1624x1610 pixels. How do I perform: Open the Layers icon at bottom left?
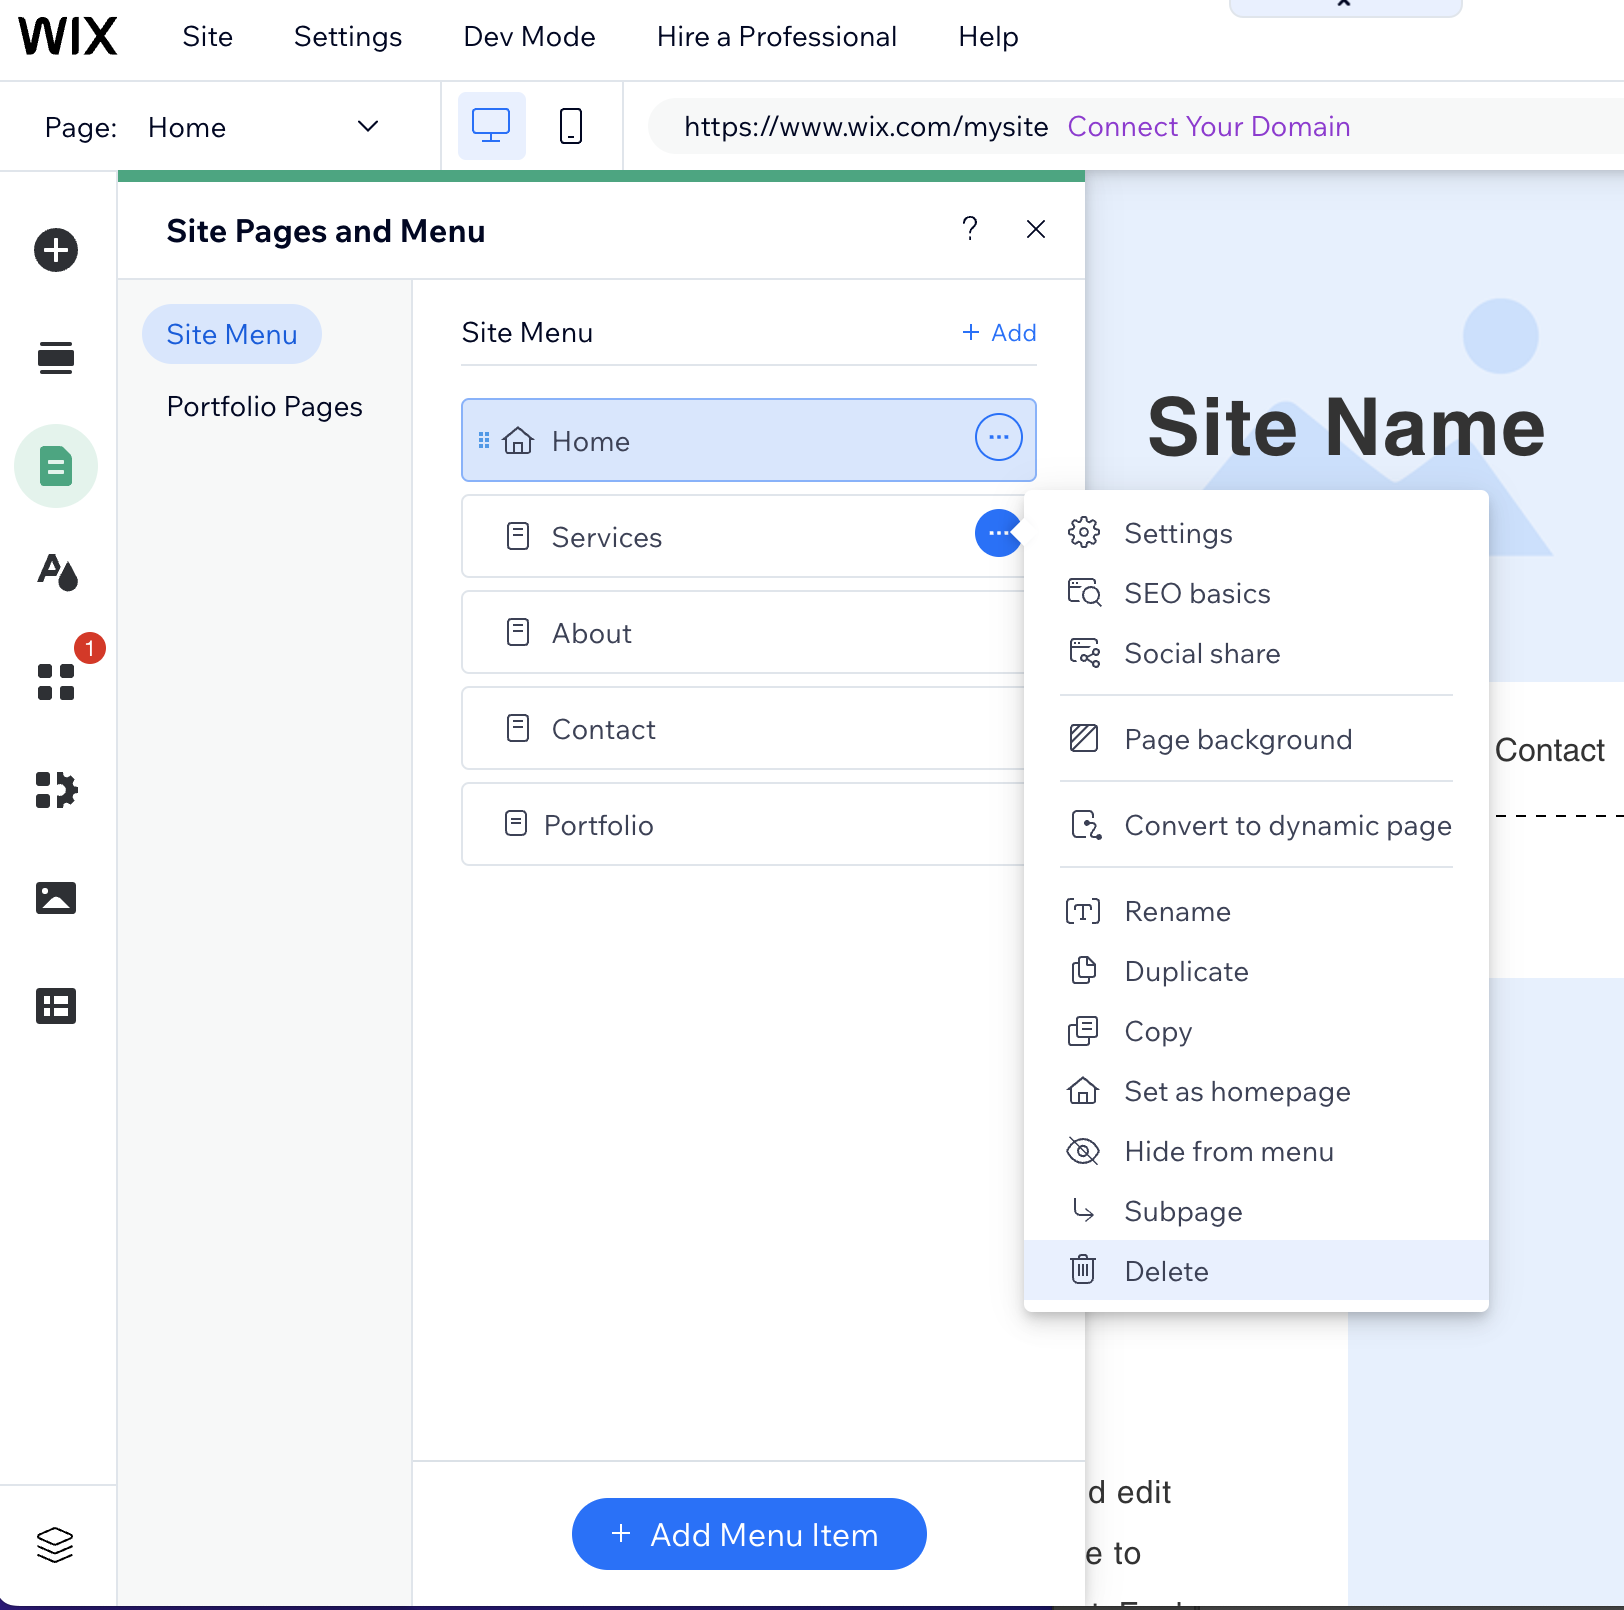56,1544
